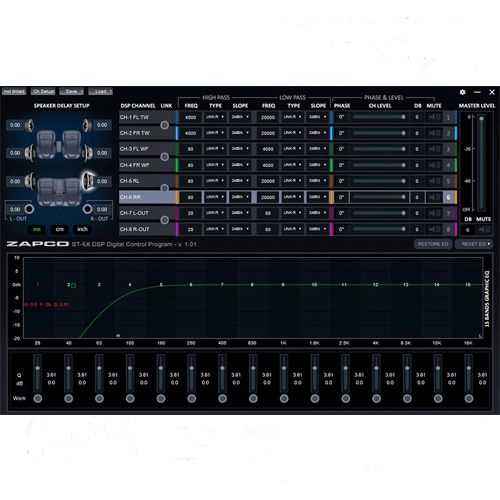Toggle link between CH-1 and CH-2
Screen dimensions: 500x500
coord(164,125)
